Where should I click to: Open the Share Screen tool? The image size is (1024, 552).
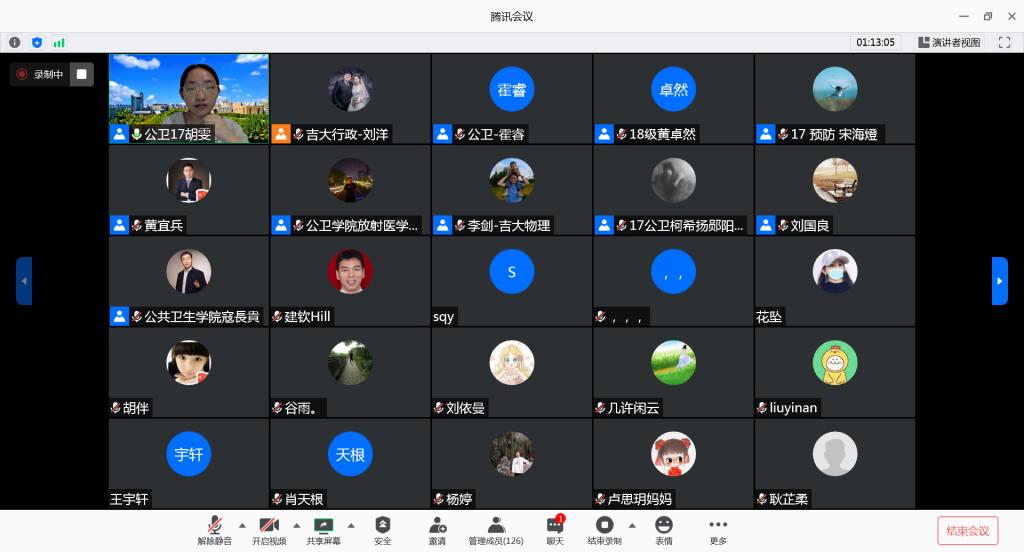pyautogui.click(x=323, y=526)
